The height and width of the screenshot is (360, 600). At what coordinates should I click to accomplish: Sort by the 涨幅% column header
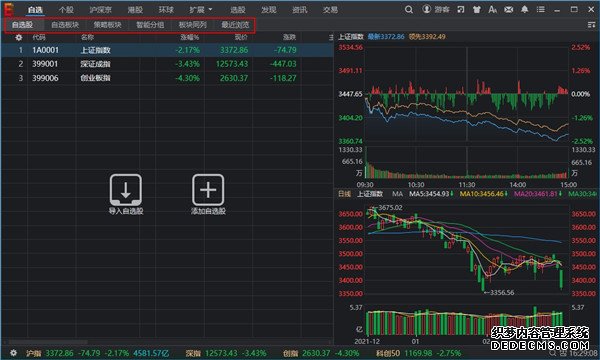[190, 37]
